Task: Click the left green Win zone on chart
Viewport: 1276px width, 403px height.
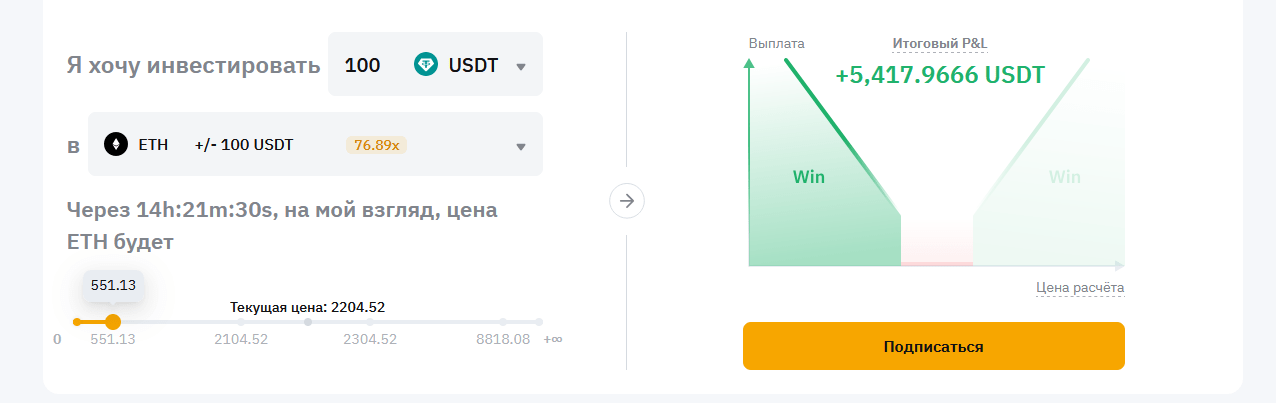Action: click(809, 178)
